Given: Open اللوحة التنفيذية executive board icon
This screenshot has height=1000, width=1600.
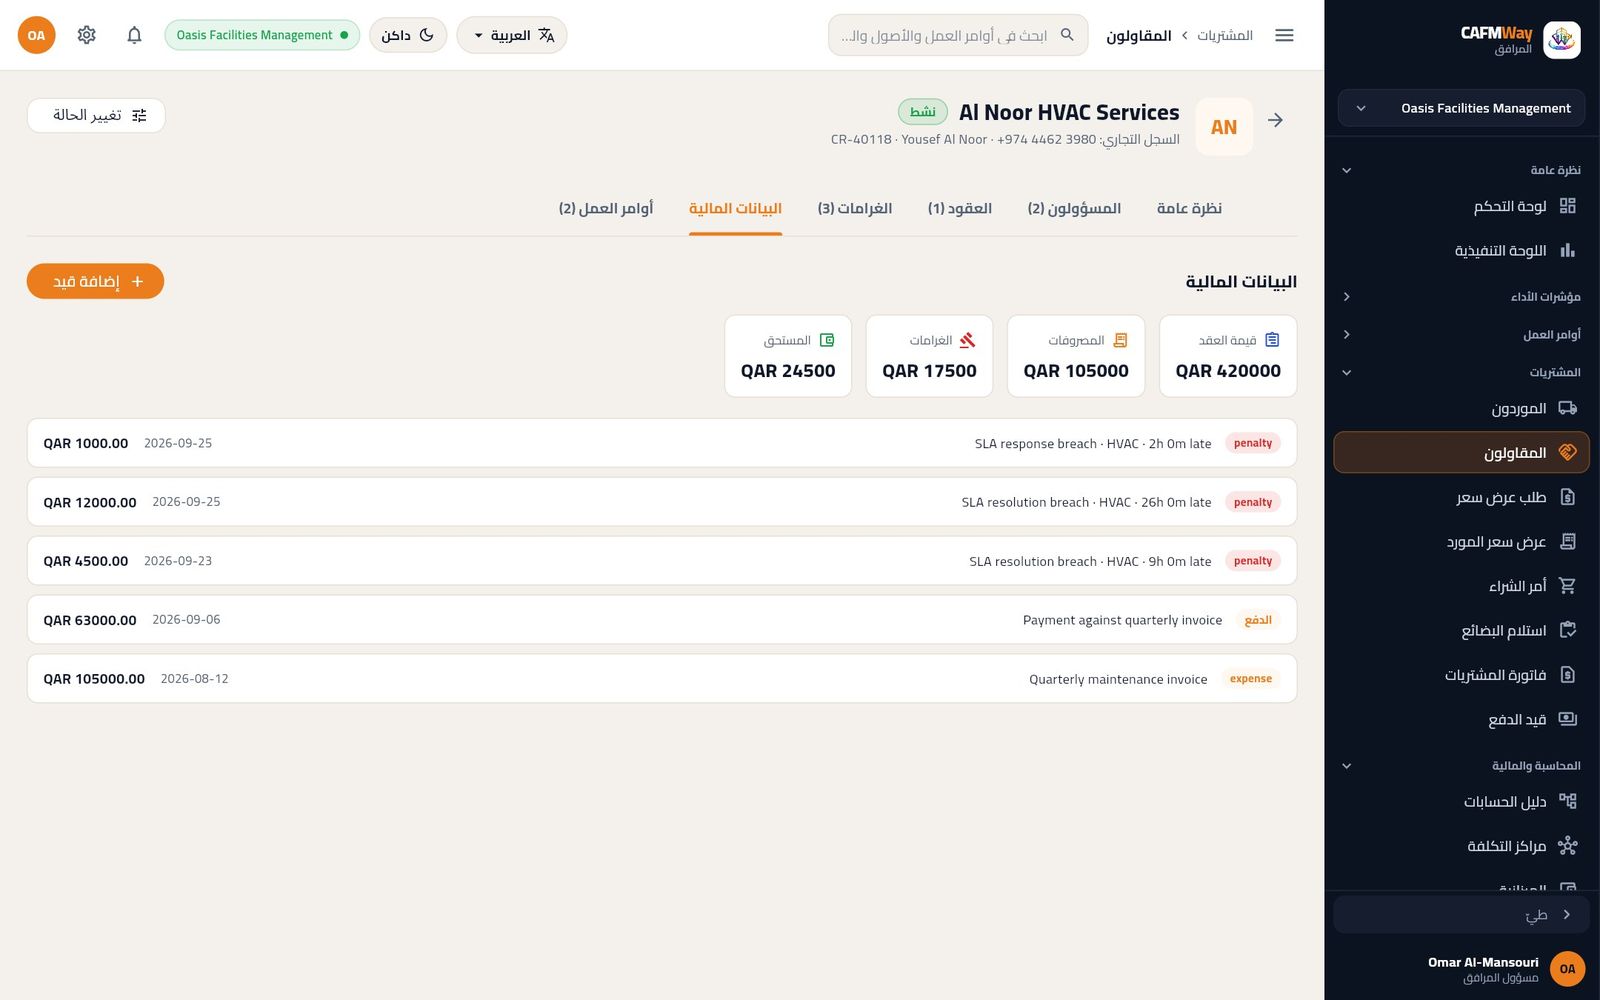Looking at the screenshot, I should [x=1567, y=250].
